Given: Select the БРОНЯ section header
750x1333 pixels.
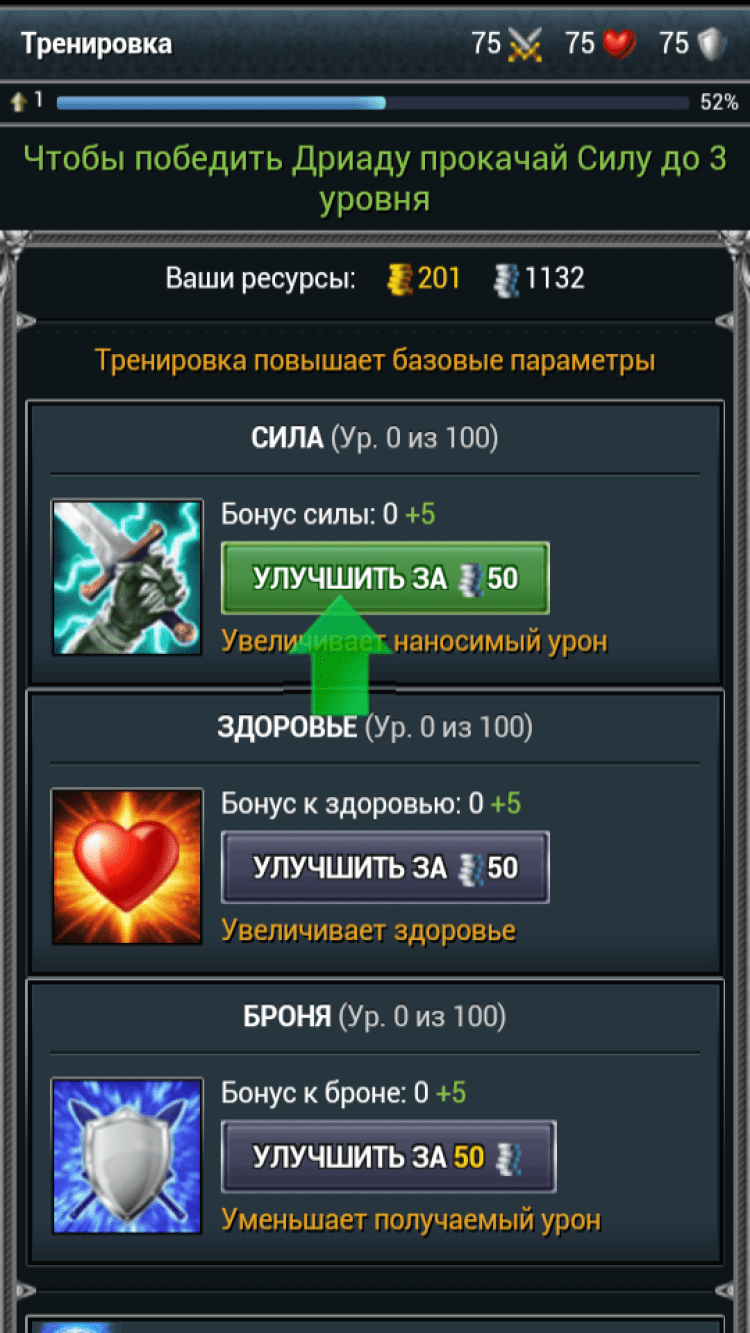Looking at the screenshot, I should (375, 1017).
